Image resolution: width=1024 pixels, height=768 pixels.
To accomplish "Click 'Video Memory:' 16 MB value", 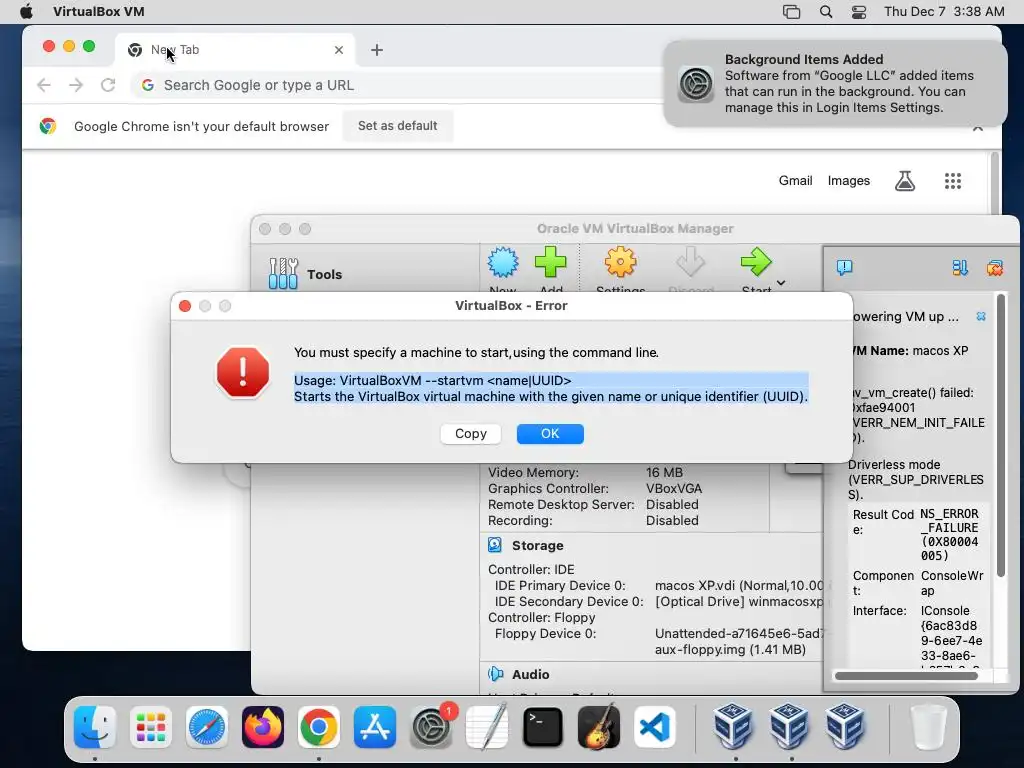I will pyautogui.click(x=664, y=472).
